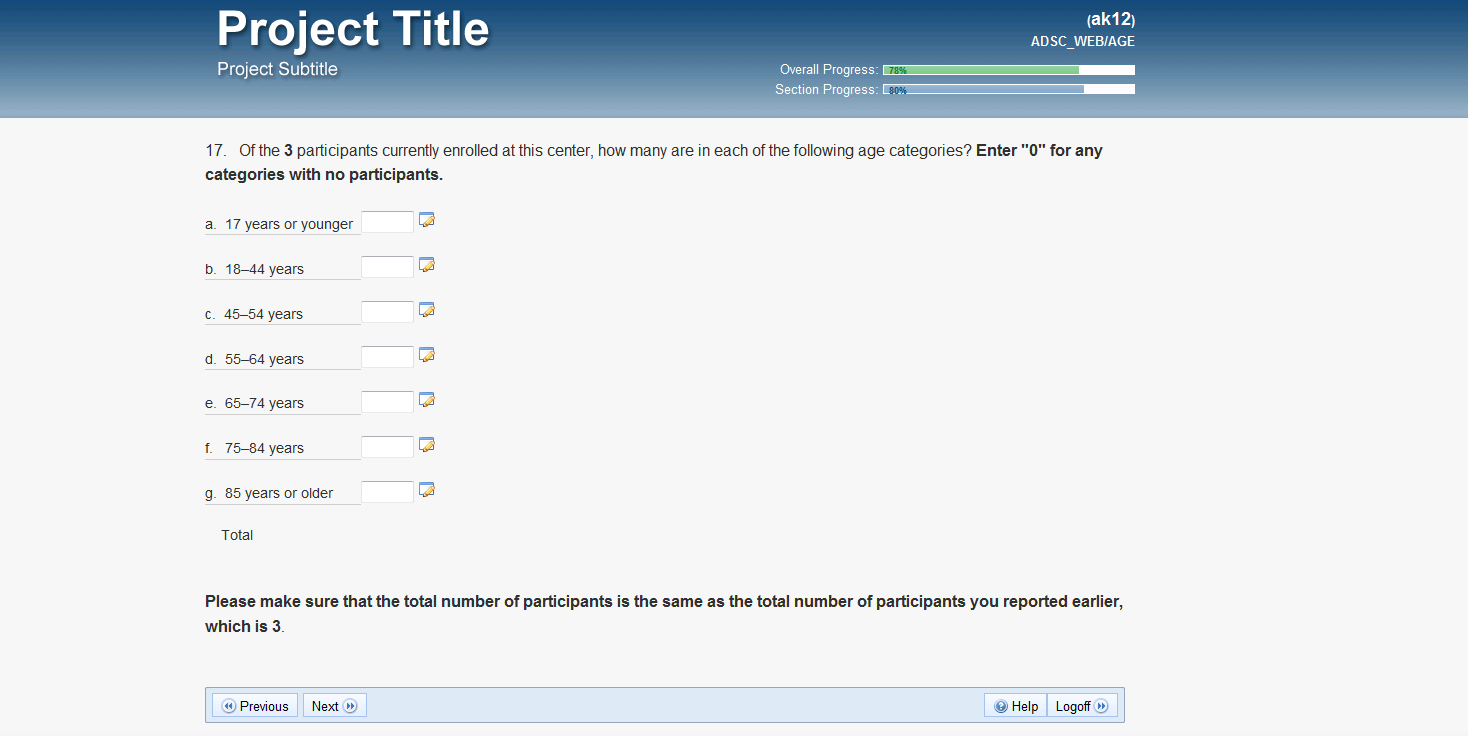
Task: Select the 45–54 years text box
Action: pos(387,312)
